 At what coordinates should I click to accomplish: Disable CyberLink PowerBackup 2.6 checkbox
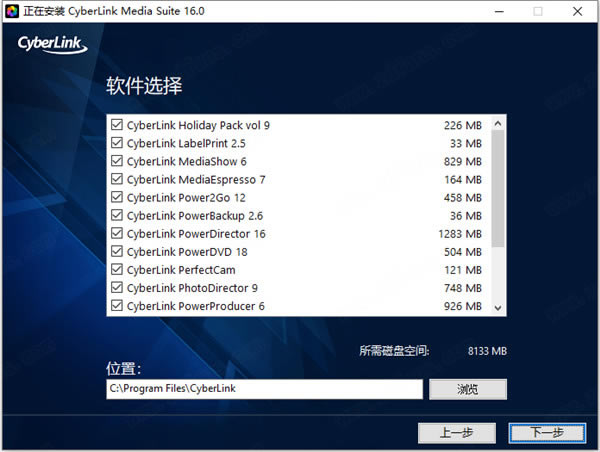pyautogui.click(x=117, y=216)
